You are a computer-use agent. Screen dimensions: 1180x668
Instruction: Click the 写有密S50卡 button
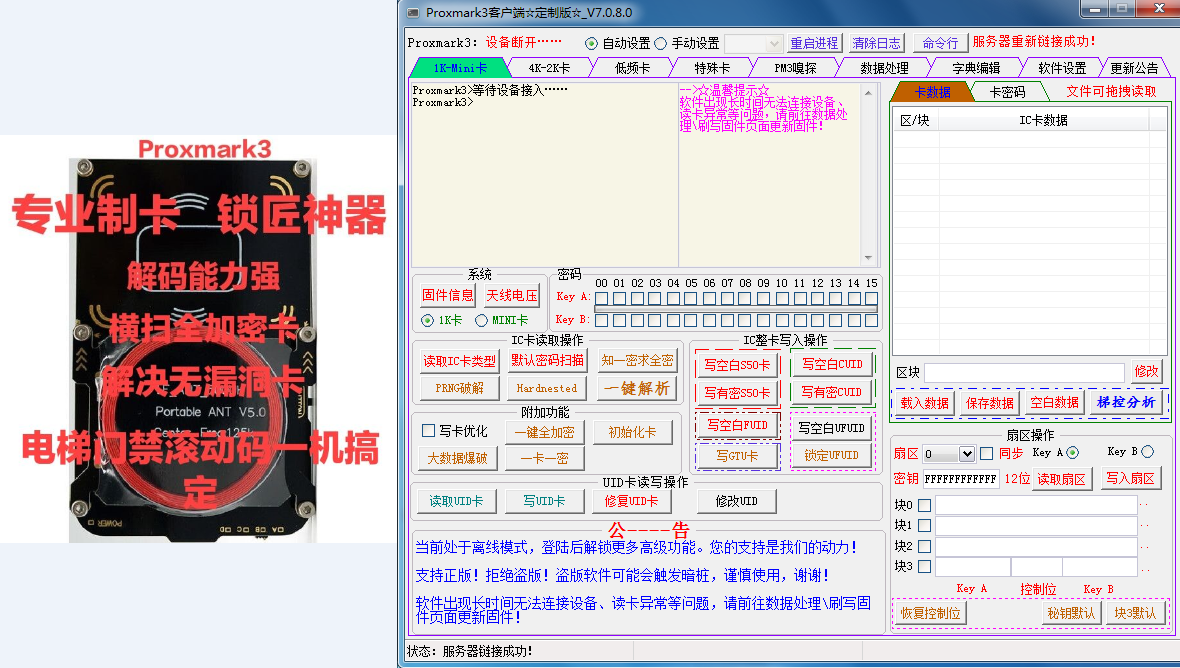pyautogui.click(x=737, y=393)
